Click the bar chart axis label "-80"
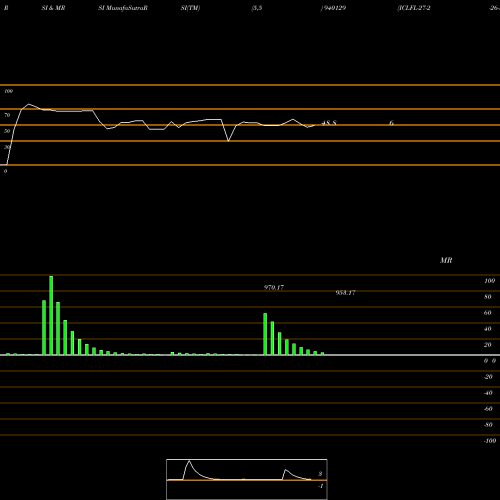 tap(488, 425)
